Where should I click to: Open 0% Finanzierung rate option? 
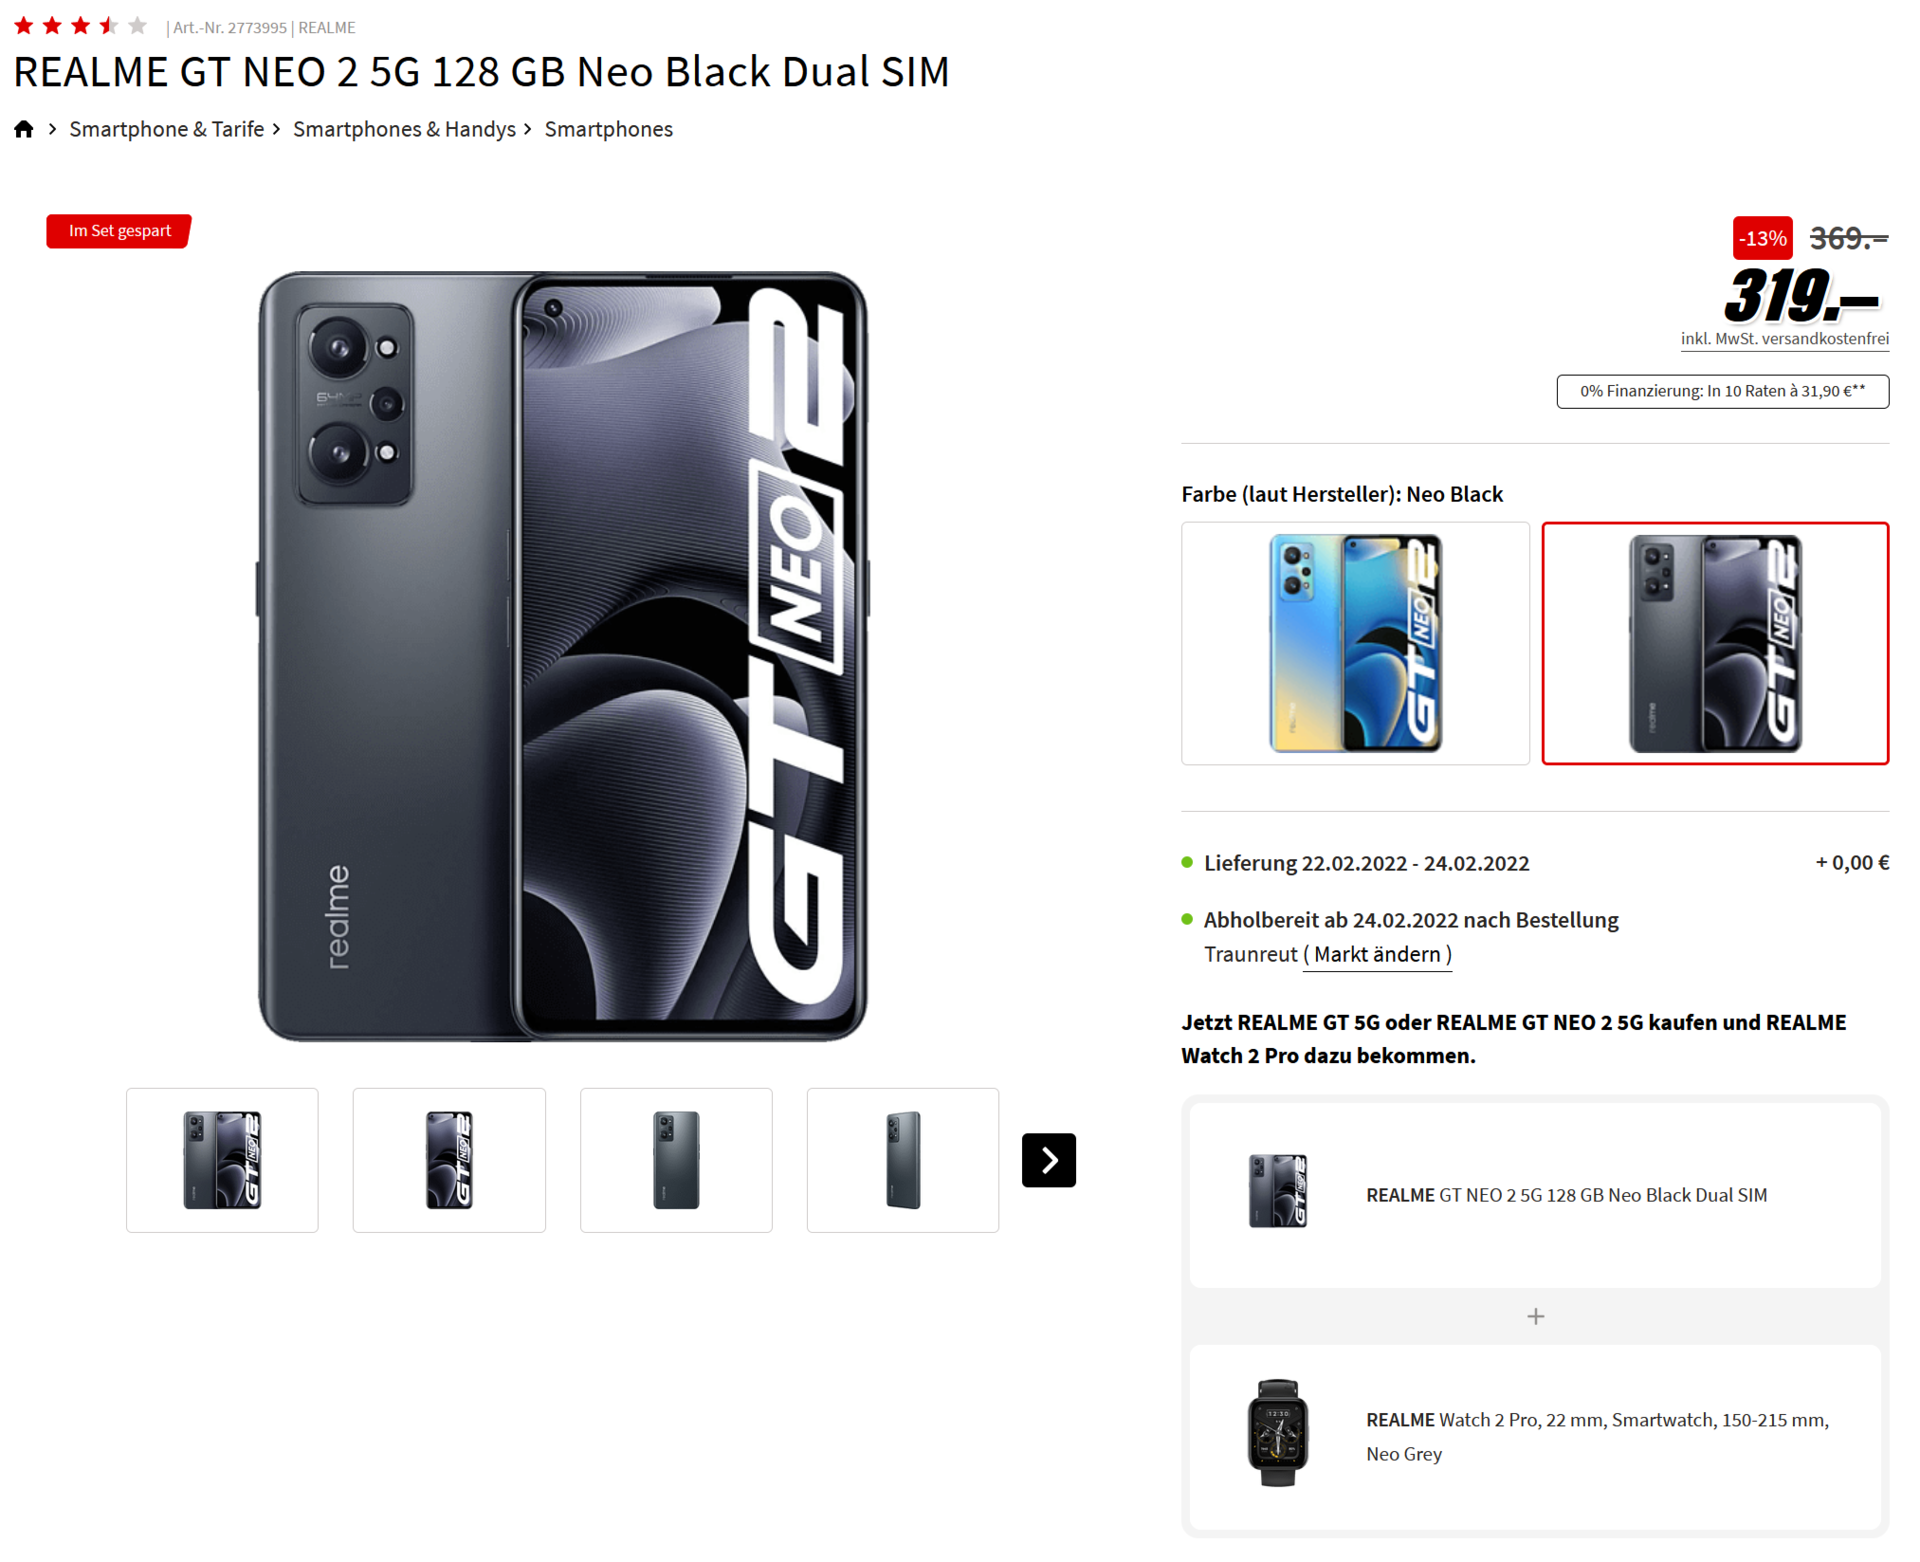click(x=1722, y=391)
